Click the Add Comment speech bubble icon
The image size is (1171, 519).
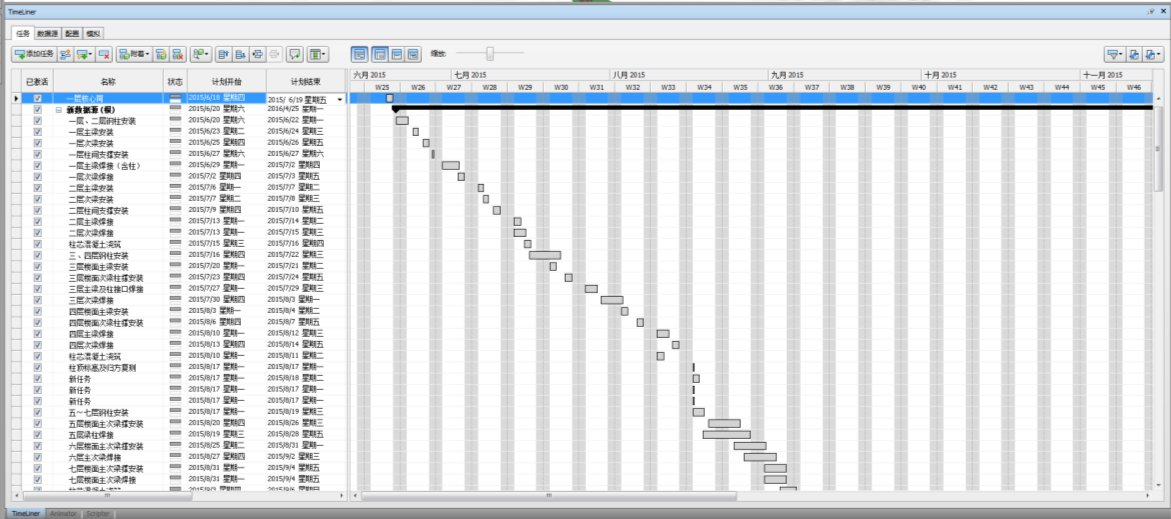point(294,54)
